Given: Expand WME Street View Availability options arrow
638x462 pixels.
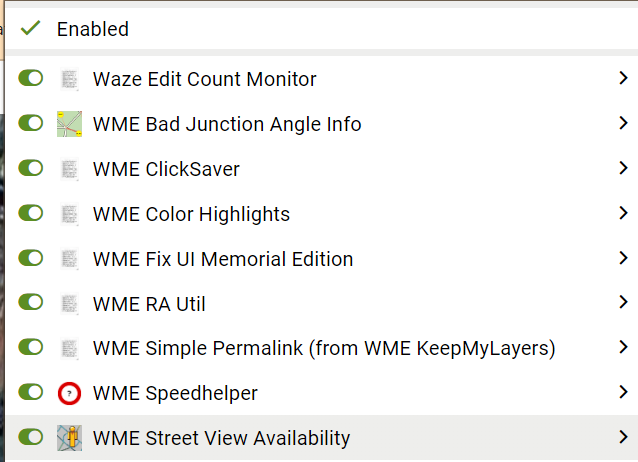Looking at the screenshot, I should coord(622,438).
